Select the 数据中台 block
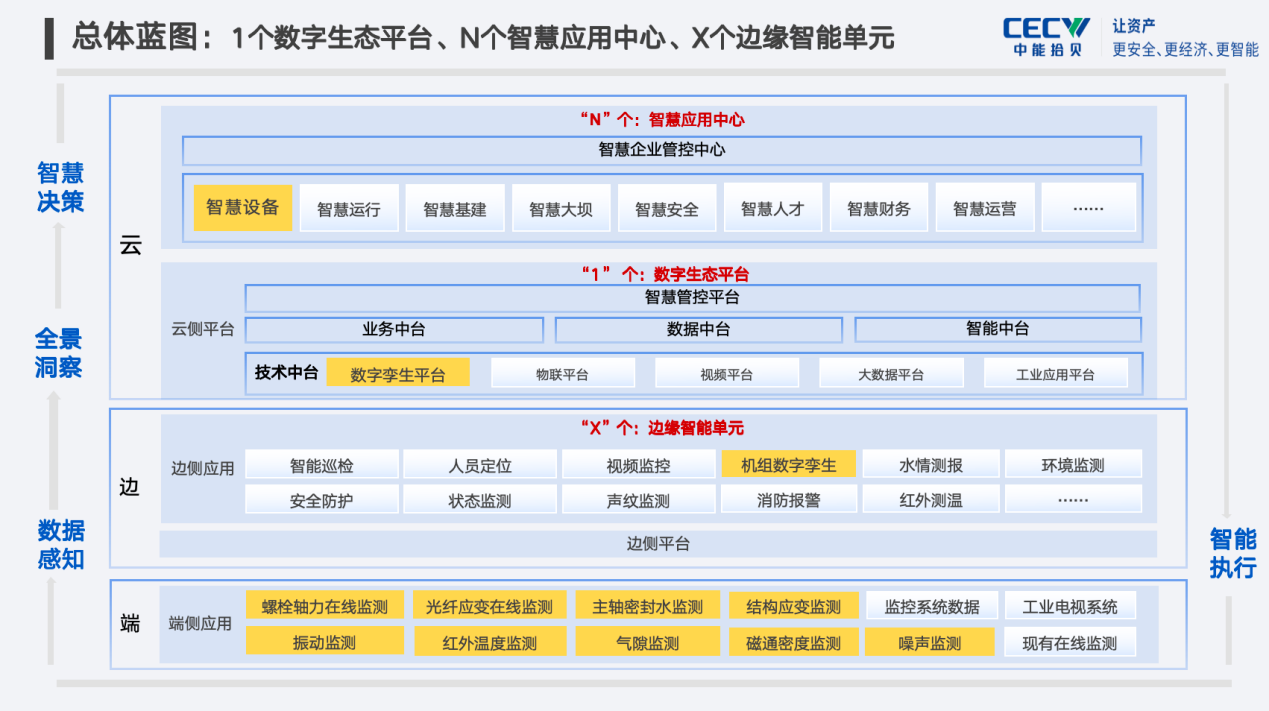The height and width of the screenshot is (711, 1269). 698,330
